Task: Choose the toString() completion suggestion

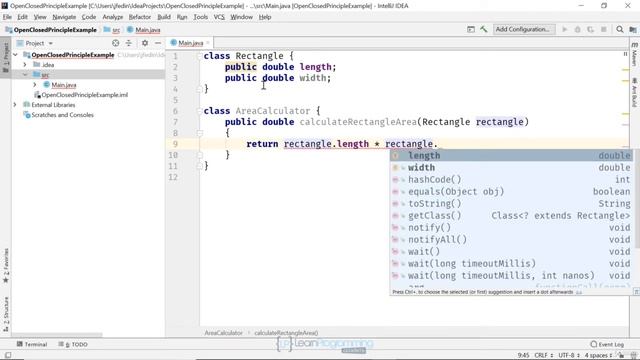Action: (512, 204)
